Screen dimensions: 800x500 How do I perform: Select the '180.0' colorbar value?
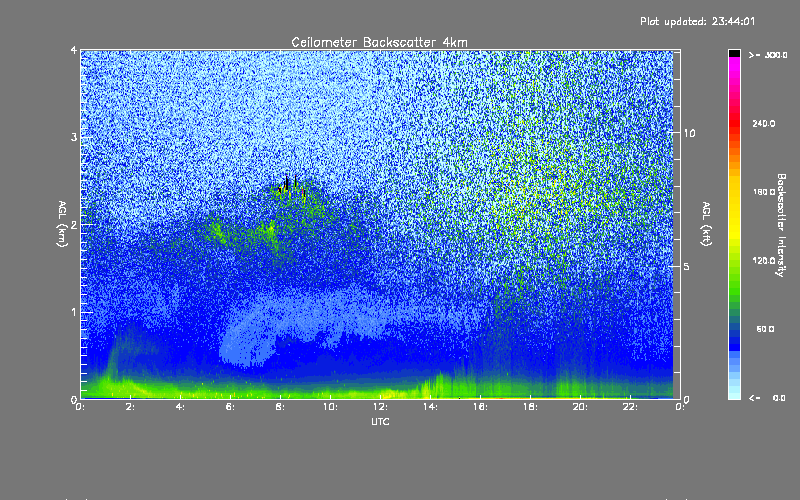coord(763,192)
